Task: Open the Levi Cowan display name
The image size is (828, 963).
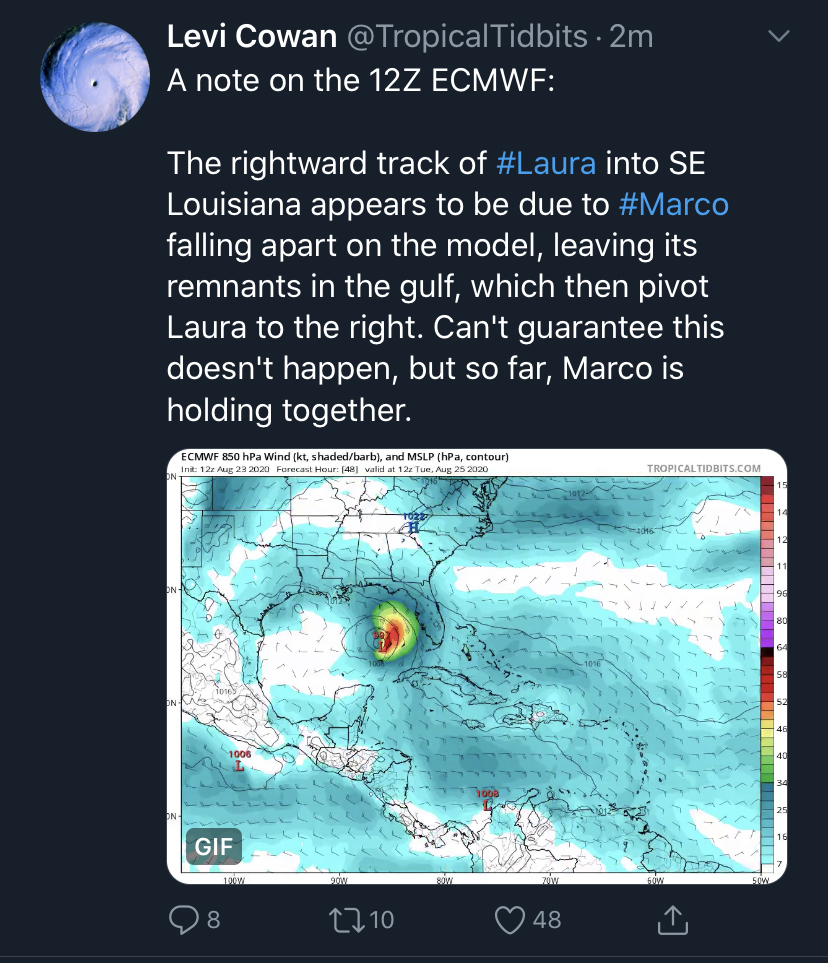Action: pos(250,37)
